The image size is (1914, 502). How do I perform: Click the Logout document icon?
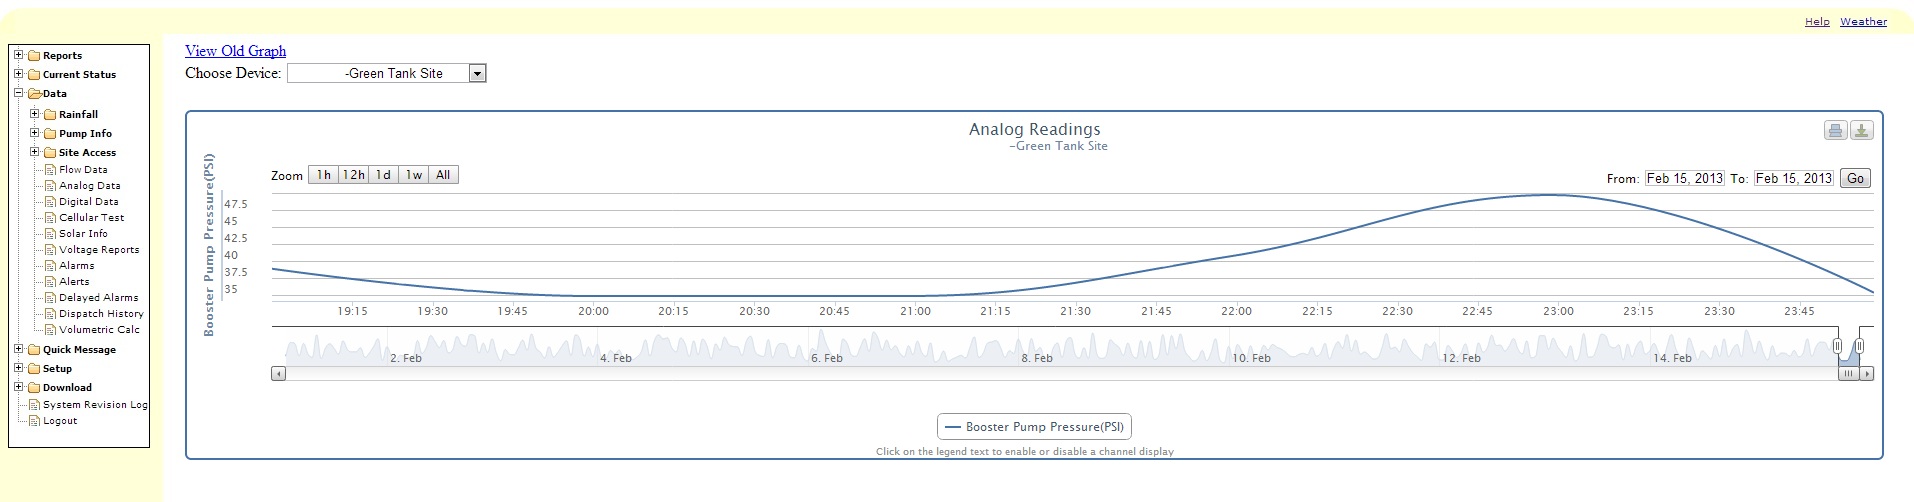(x=34, y=421)
